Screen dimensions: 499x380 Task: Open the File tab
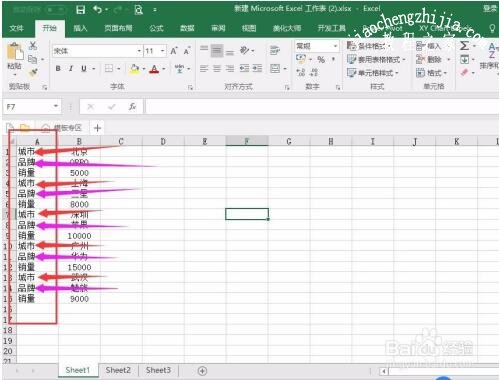point(16,28)
